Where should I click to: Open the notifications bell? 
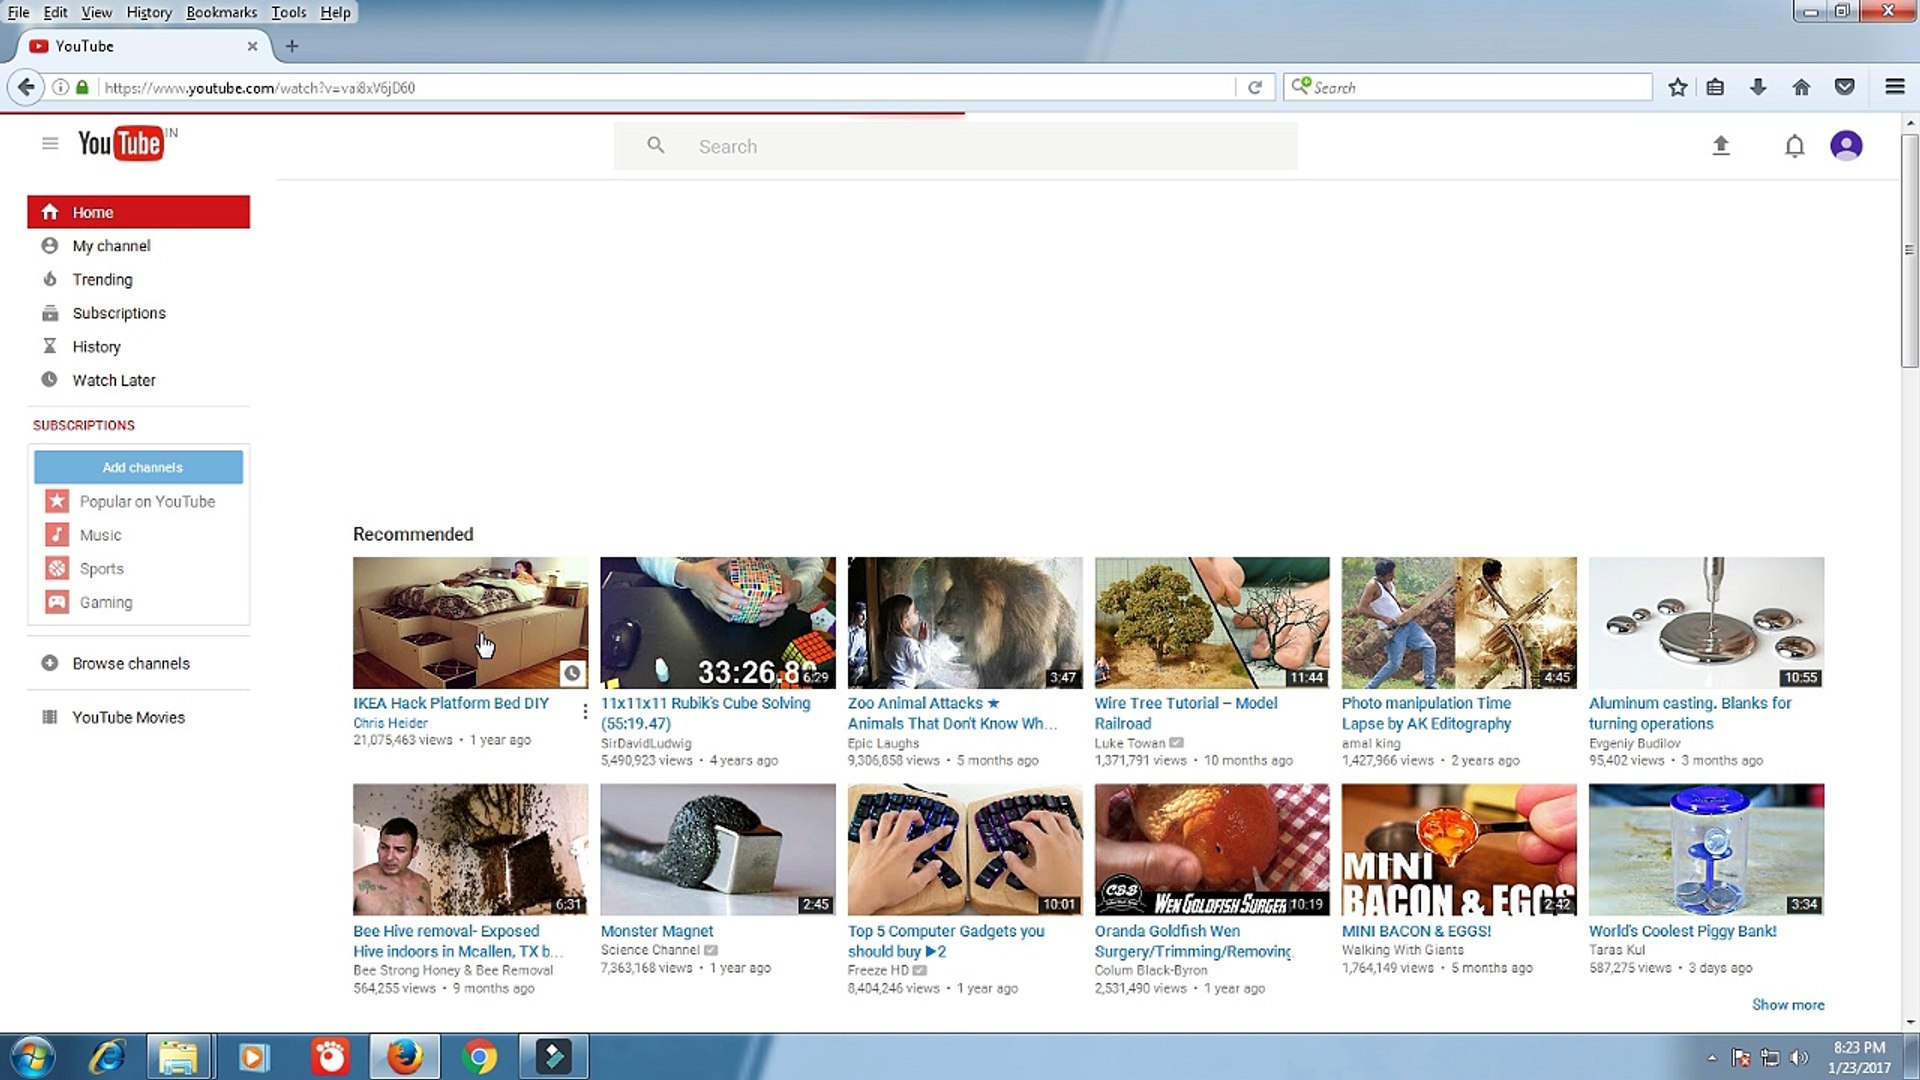click(x=1794, y=147)
